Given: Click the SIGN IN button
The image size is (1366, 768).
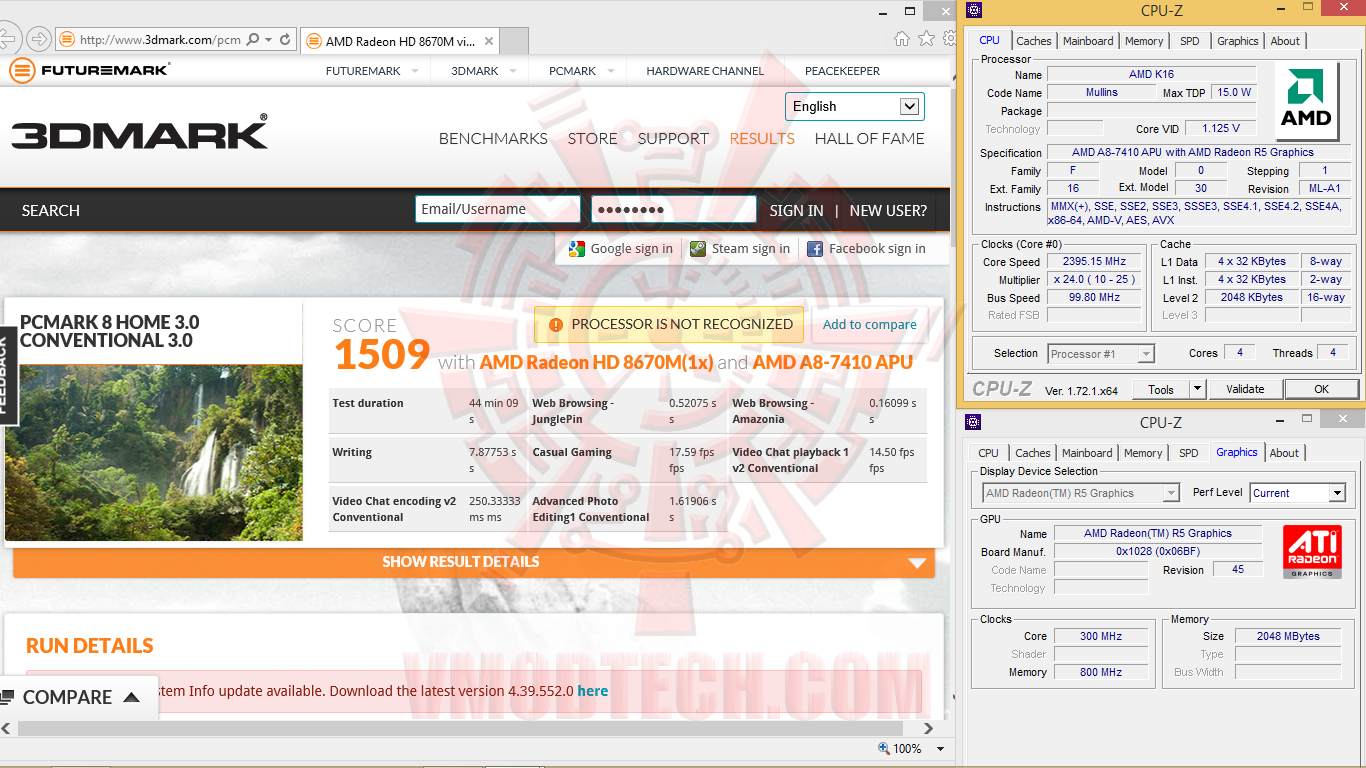Looking at the screenshot, I should [x=797, y=211].
